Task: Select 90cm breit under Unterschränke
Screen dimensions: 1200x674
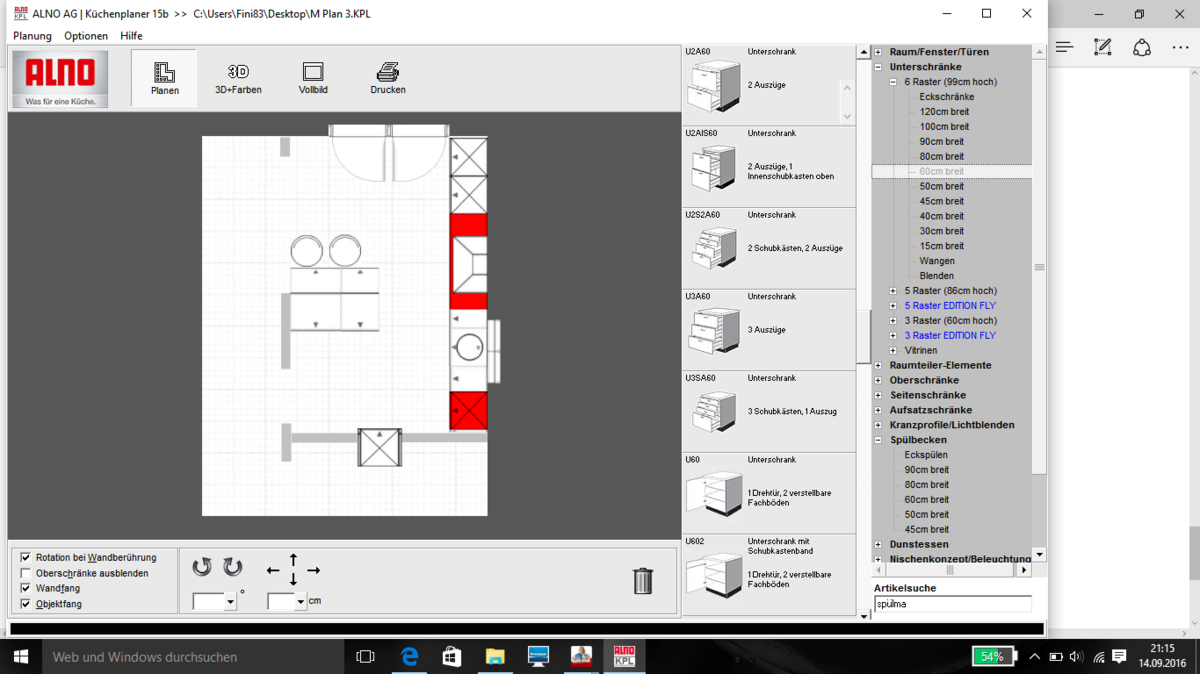Action: 941,141
